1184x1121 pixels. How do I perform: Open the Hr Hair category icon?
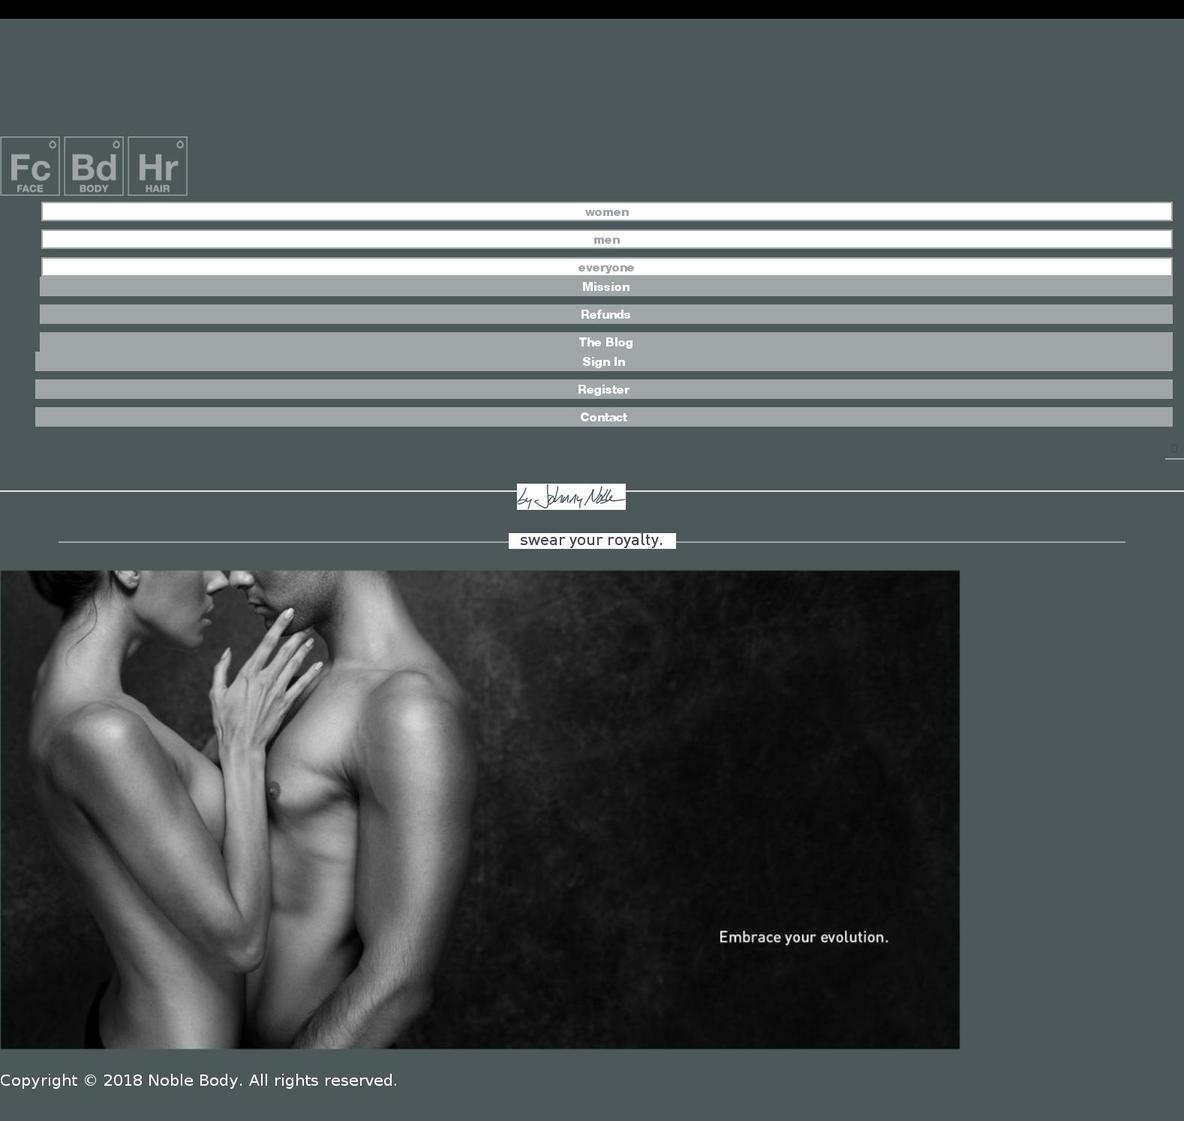[x=158, y=166]
